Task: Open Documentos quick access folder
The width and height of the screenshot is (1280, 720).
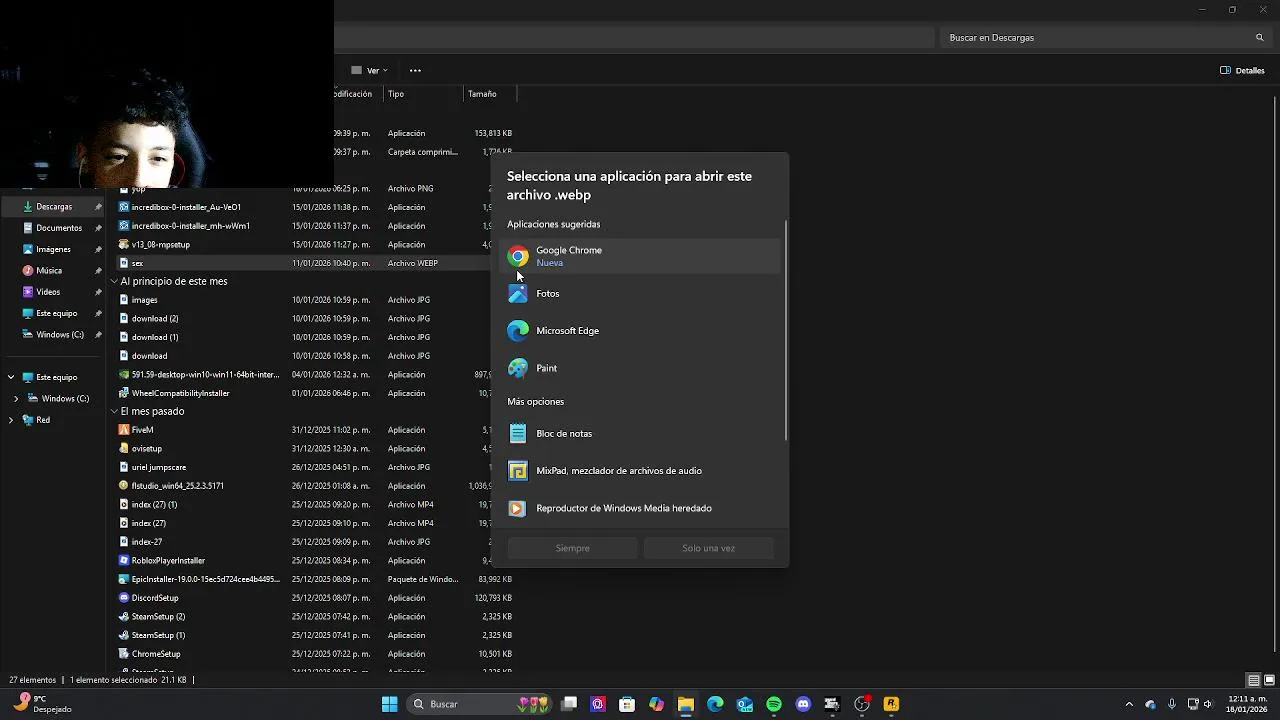Action: tap(61, 228)
